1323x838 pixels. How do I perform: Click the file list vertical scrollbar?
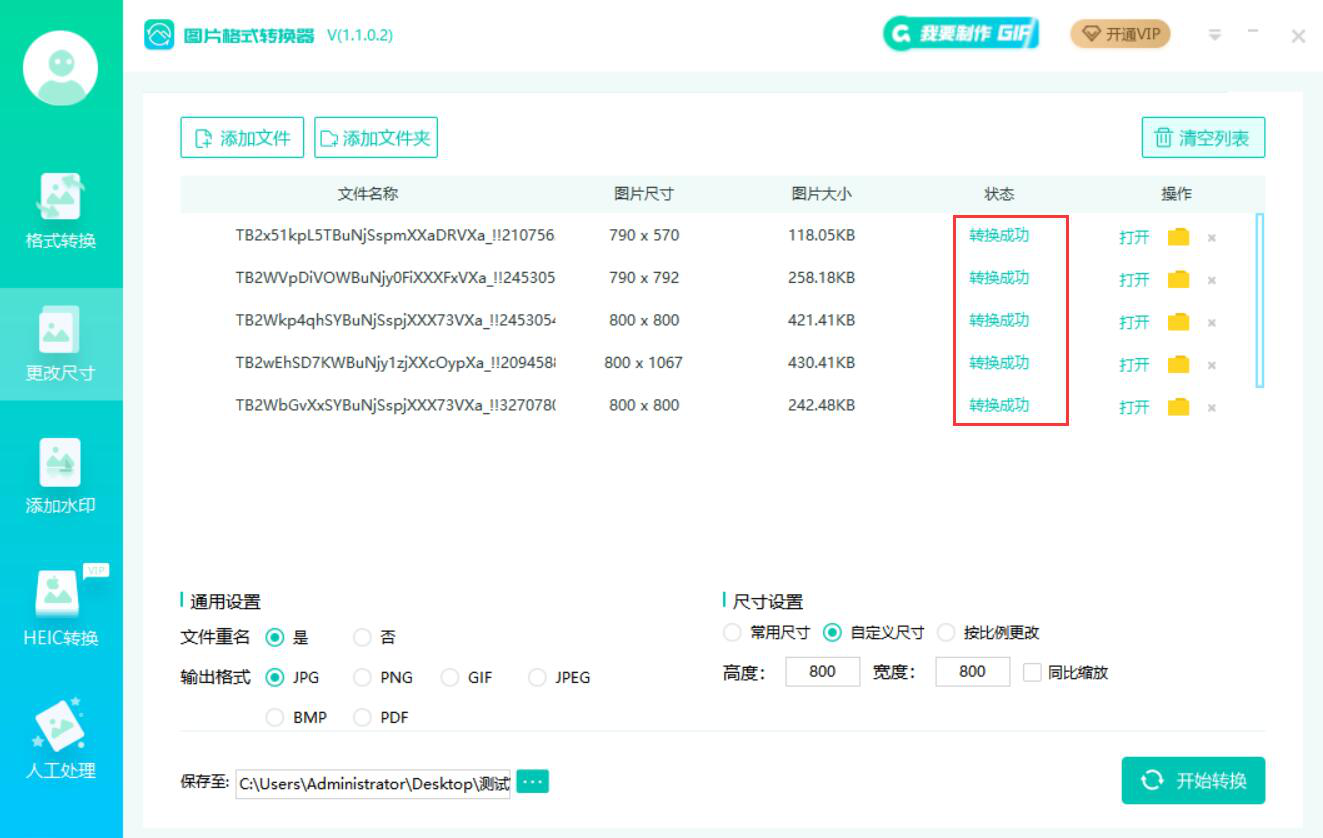(1260, 300)
